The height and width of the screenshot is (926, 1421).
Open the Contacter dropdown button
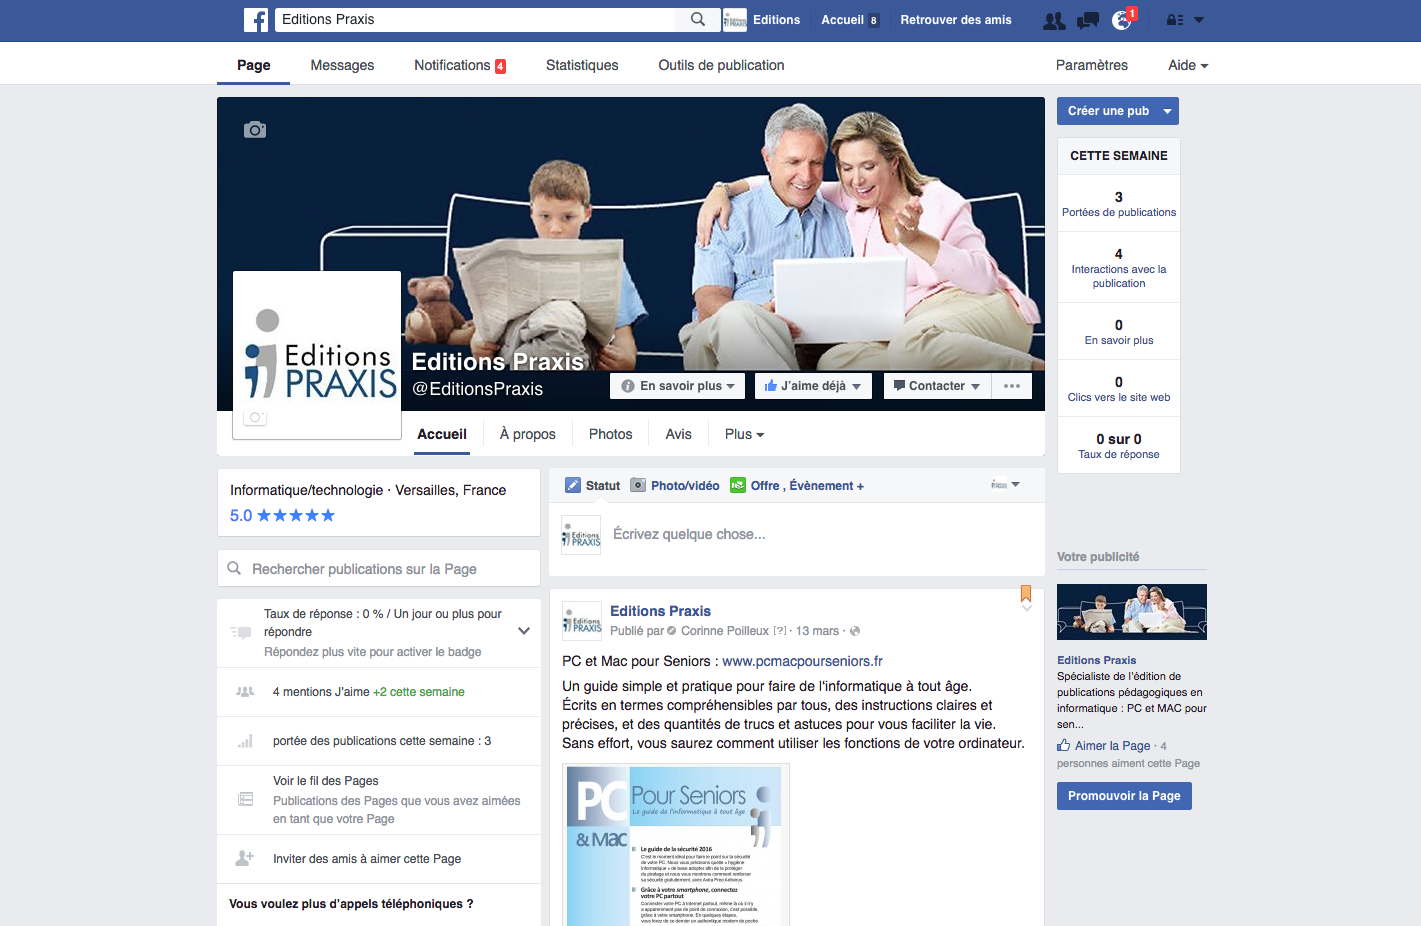point(937,386)
